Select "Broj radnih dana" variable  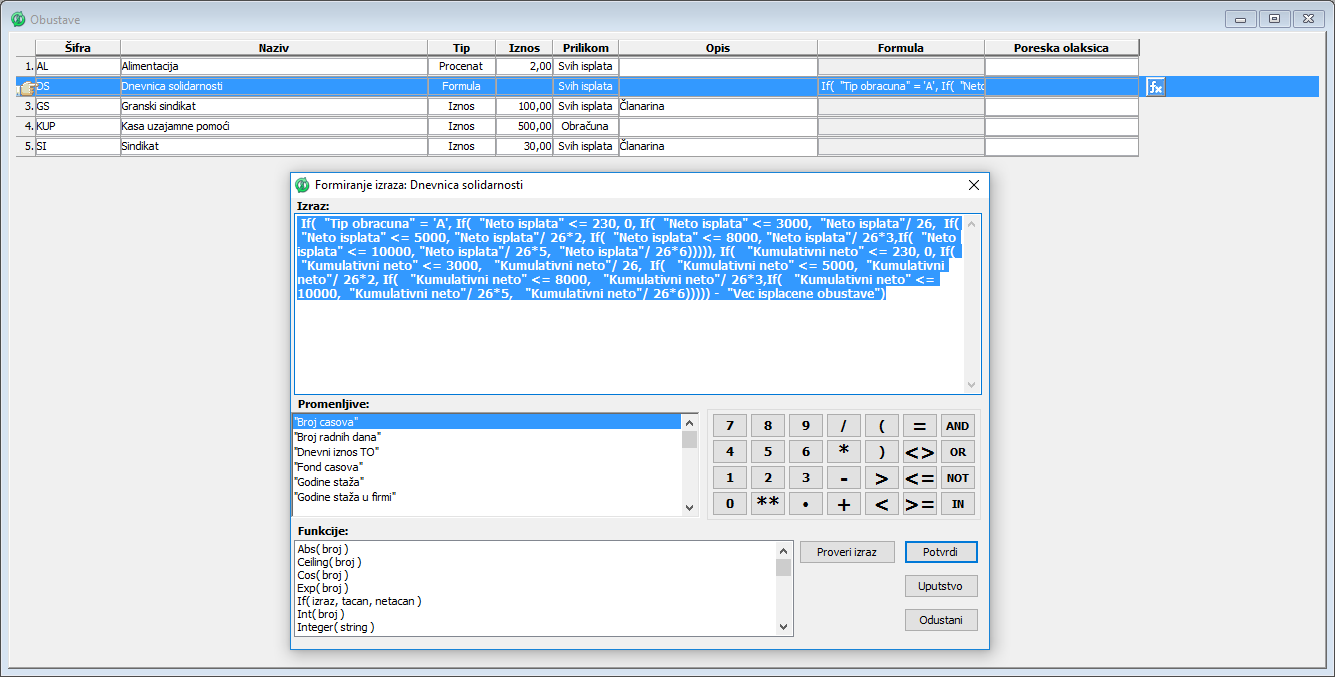coord(338,437)
